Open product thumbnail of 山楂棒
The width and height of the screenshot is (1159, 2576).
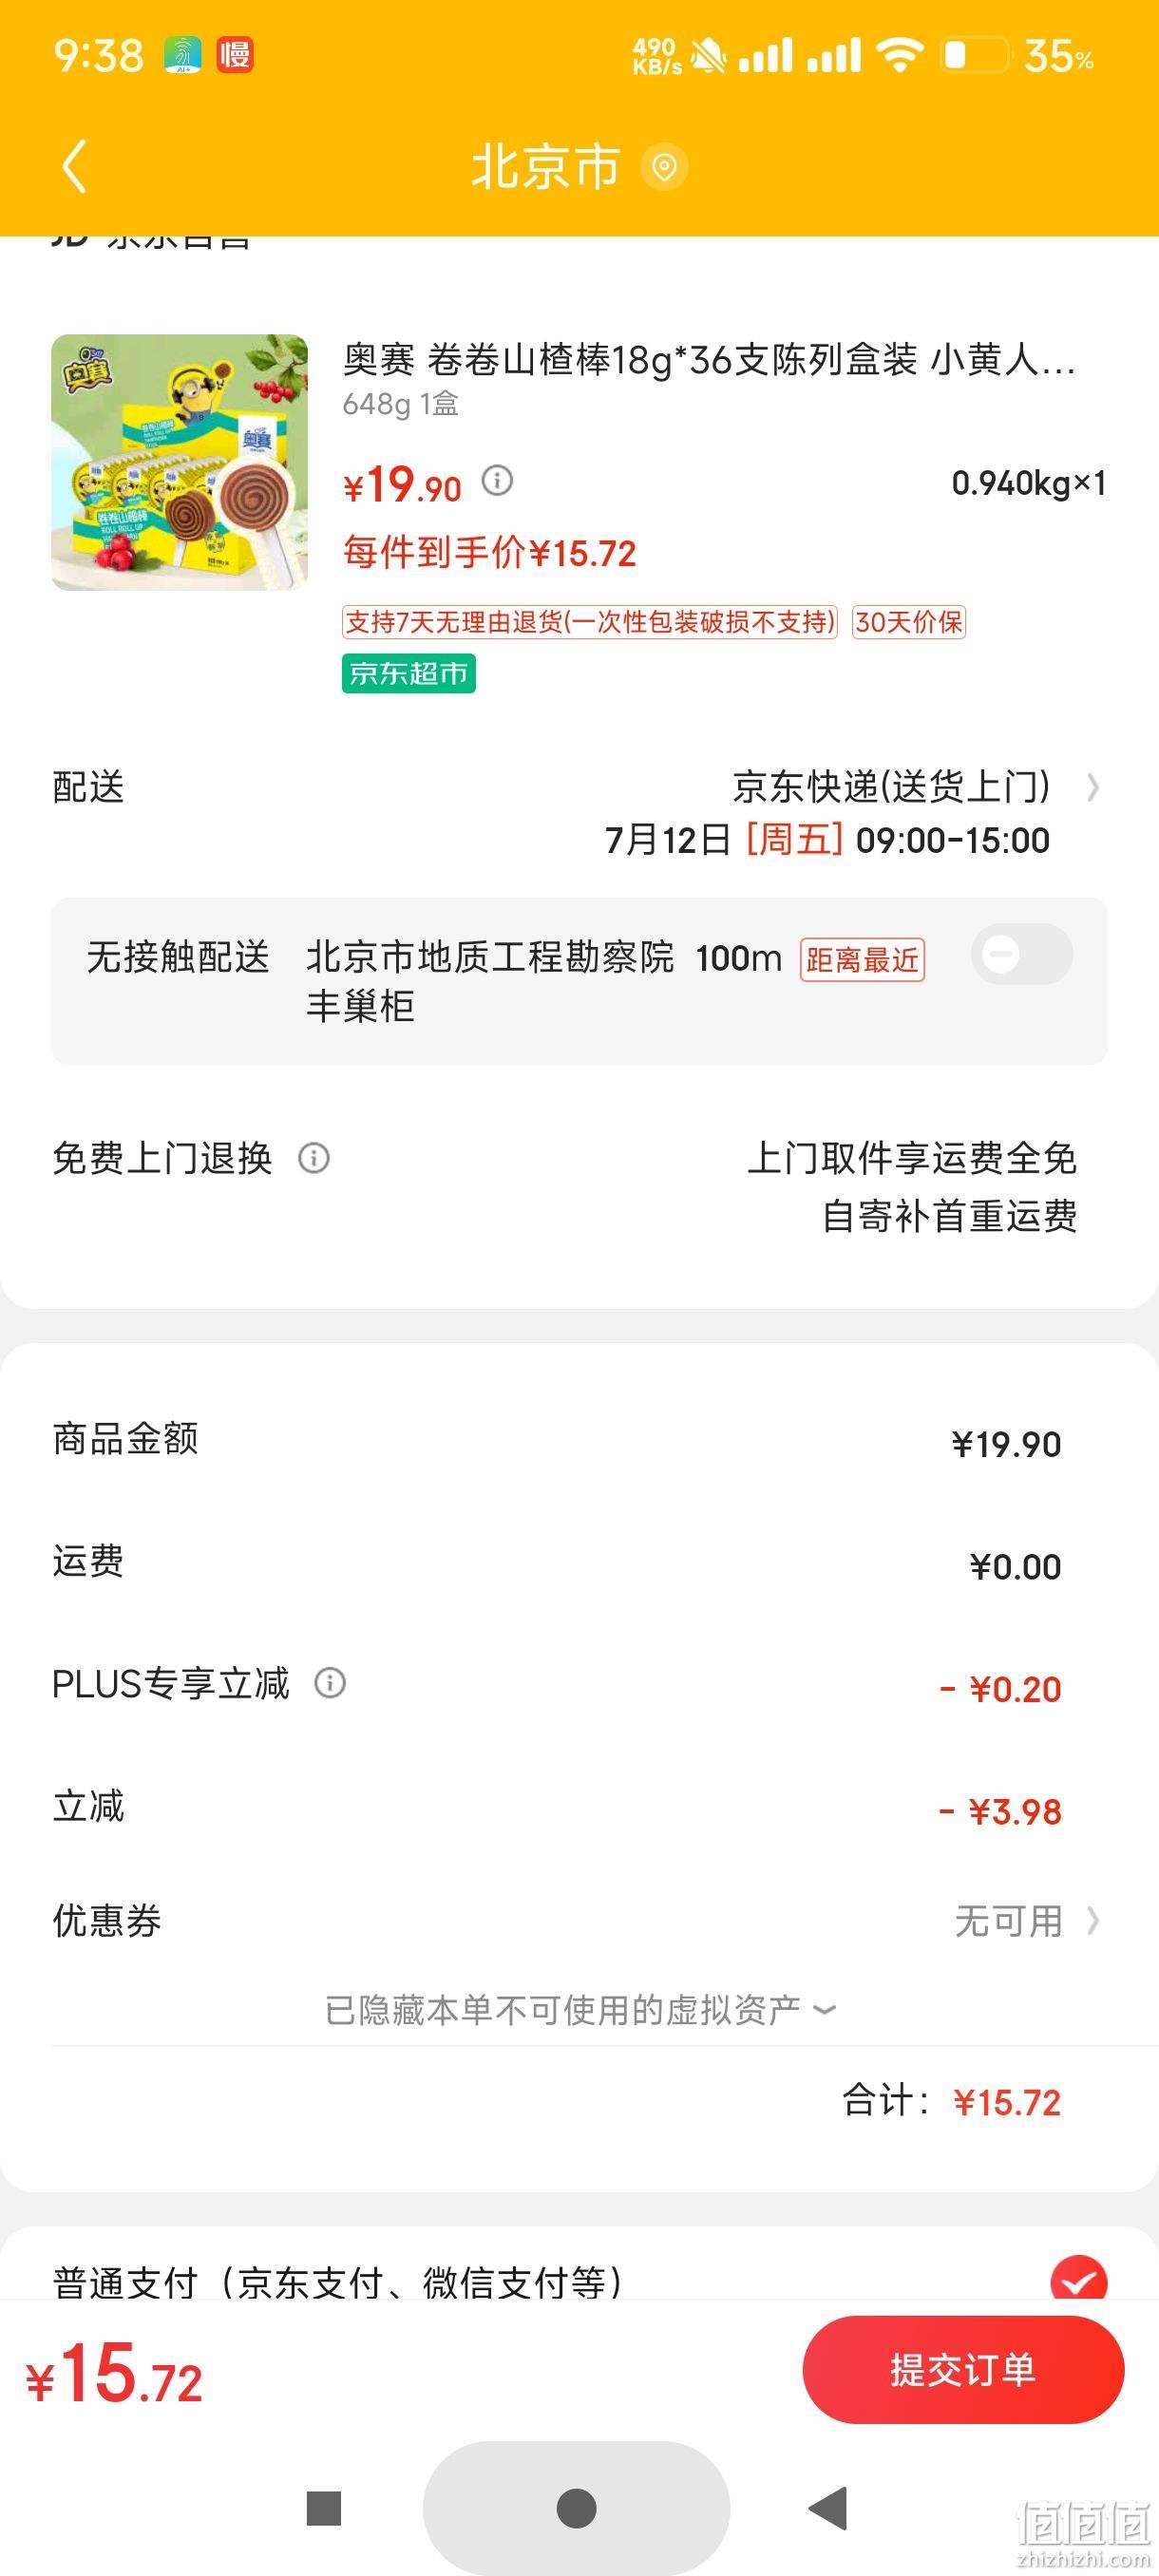pyautogui.click(x=180, y=462)
